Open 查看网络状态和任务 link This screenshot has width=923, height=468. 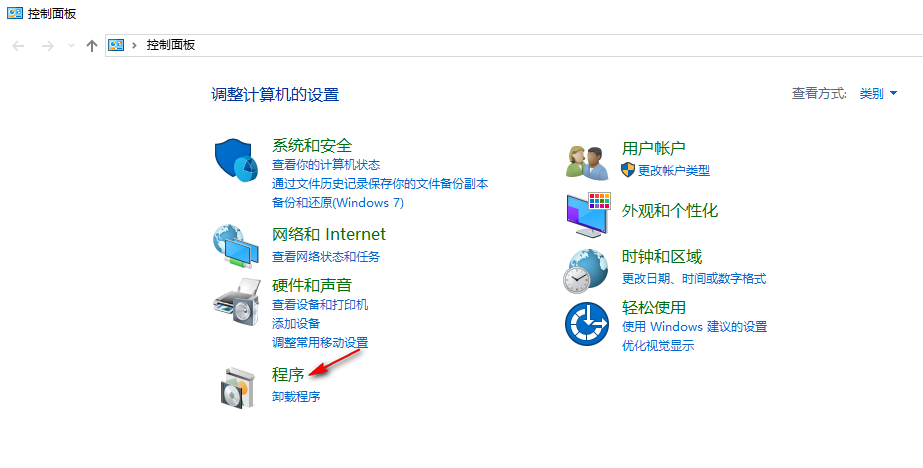326,256
